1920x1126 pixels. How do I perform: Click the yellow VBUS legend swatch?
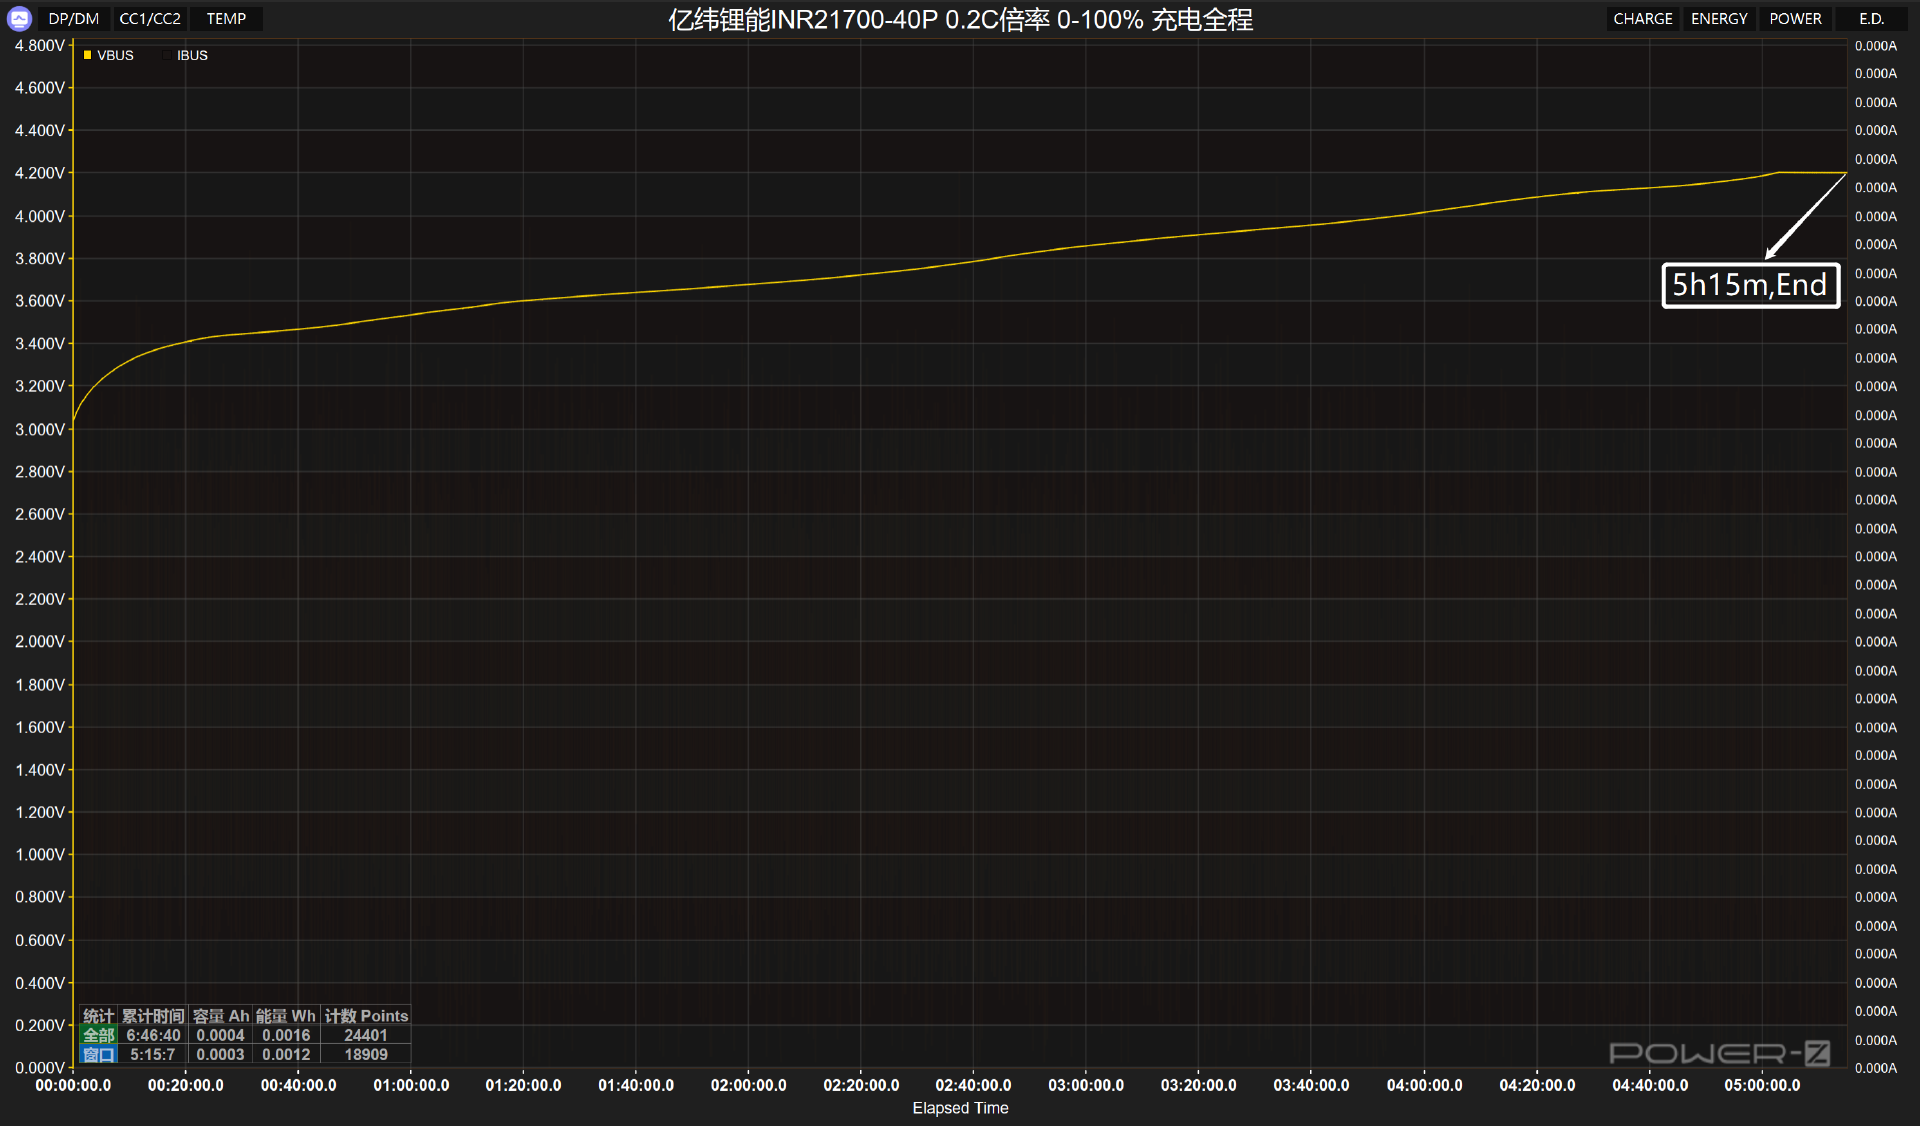point(88,55)
